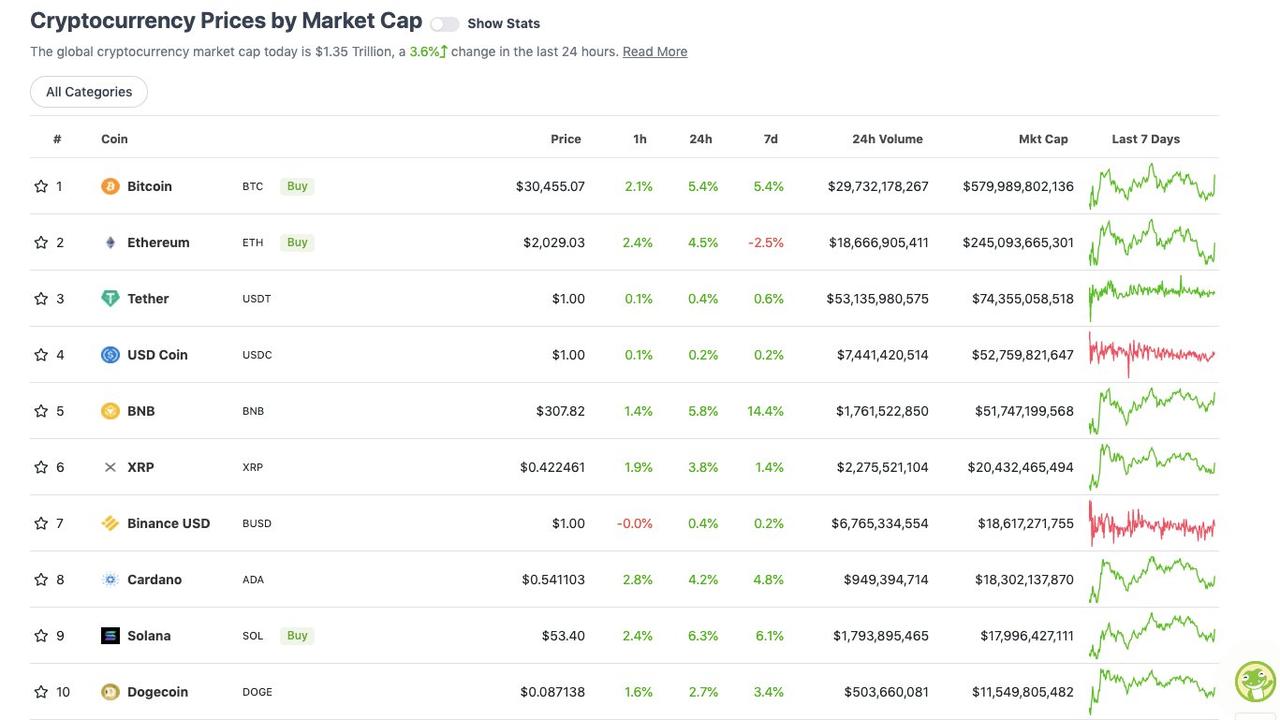
Task: Add Tether to favorites with star
Action: click(x=41, y=298)
